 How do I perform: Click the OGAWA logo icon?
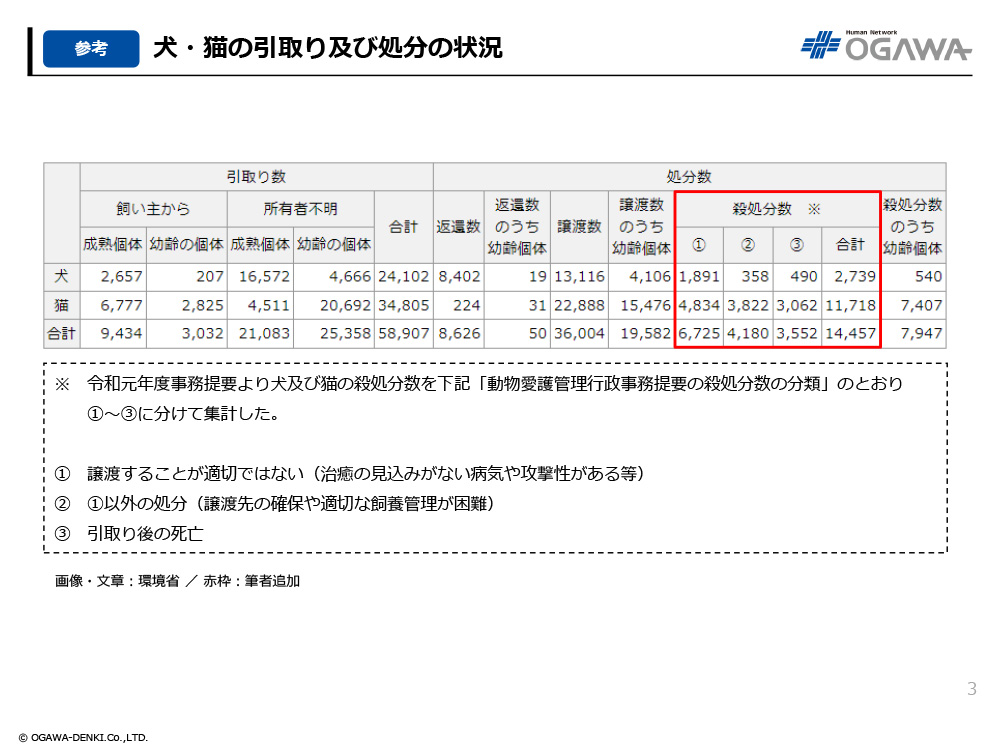pos(820,47)
